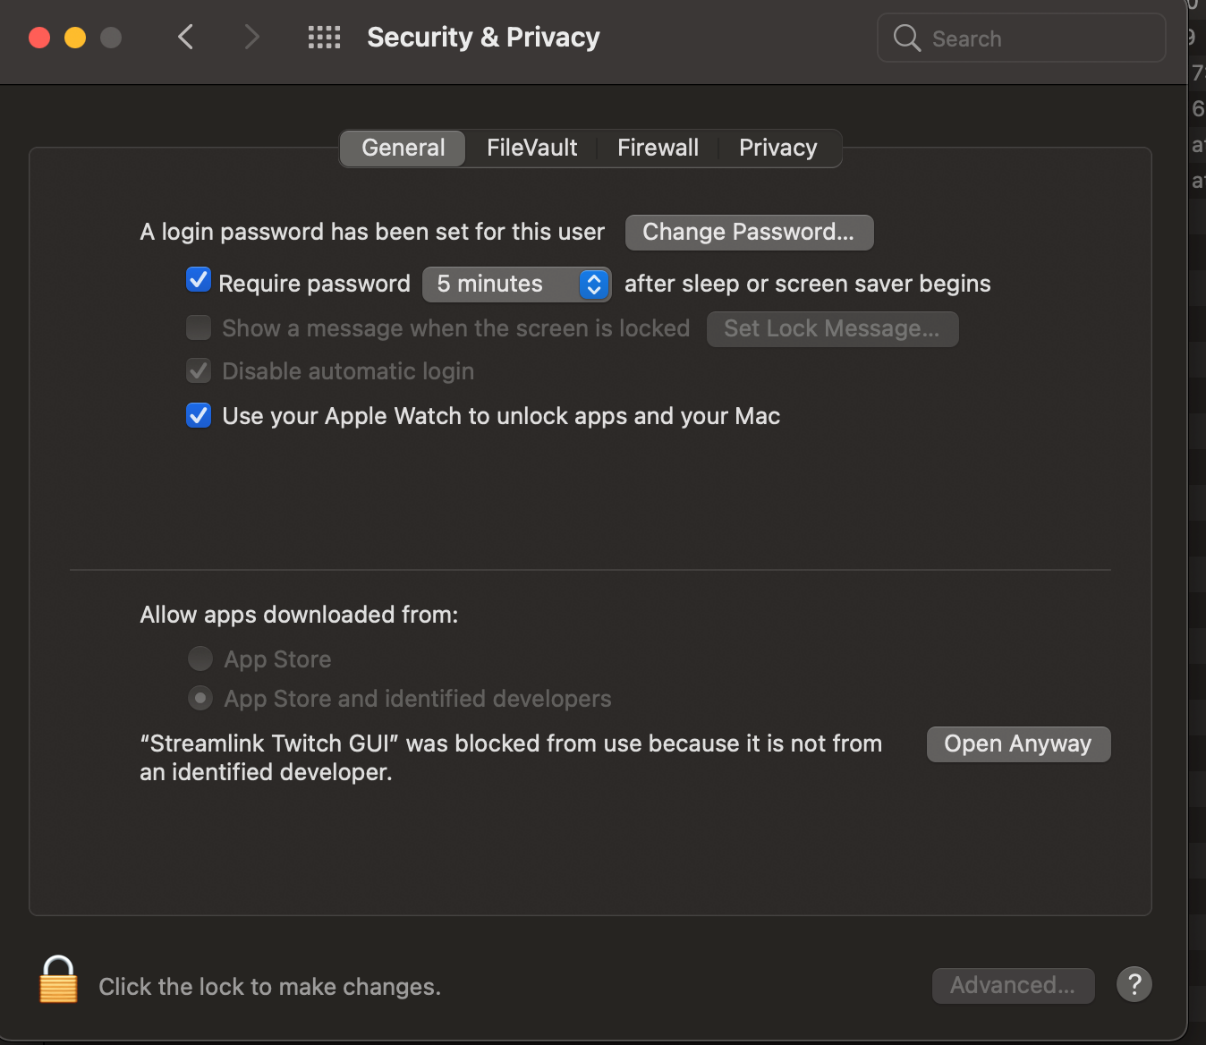1206x1045 pixels.
Task: Open Anyway to allow Streamlink Twitch GUI
Action: click(x=1018, y=743)
